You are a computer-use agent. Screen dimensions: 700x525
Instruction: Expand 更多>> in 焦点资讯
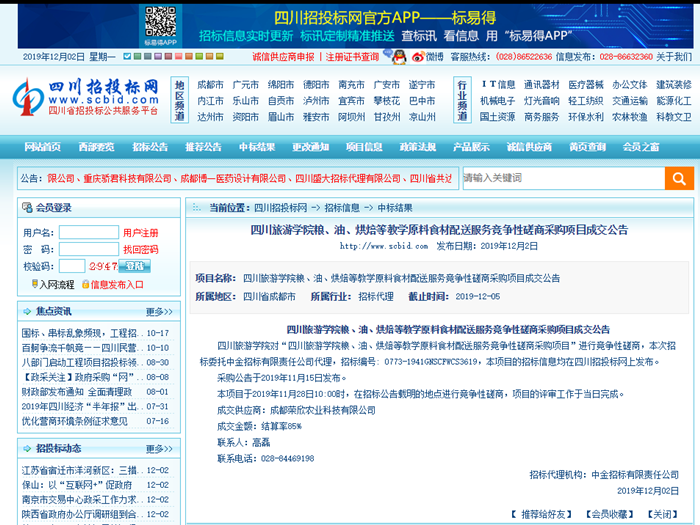tap(159, 312)
